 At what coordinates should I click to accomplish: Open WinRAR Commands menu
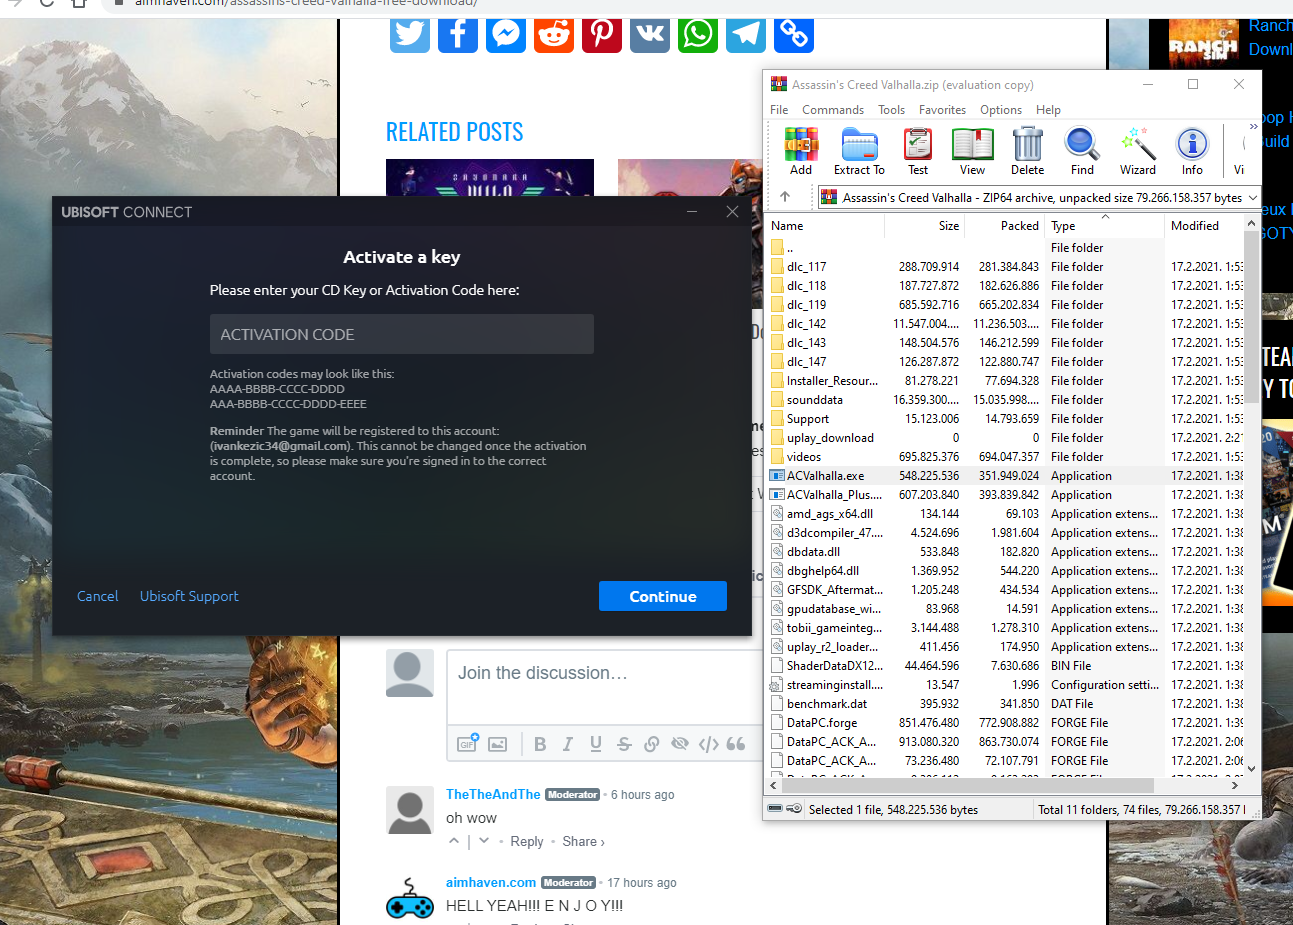[833, 110]
